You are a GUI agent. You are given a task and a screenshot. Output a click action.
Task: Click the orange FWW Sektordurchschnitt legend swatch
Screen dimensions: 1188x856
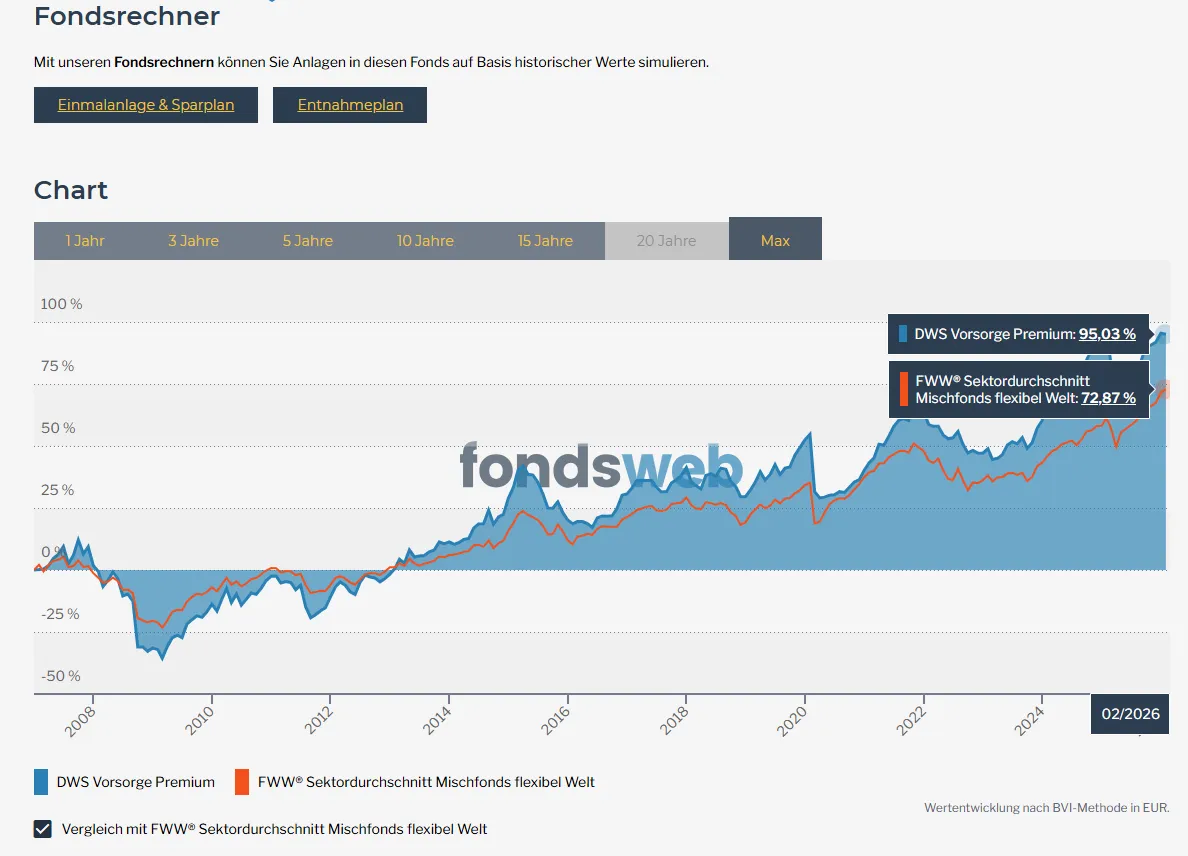[241, 782]
